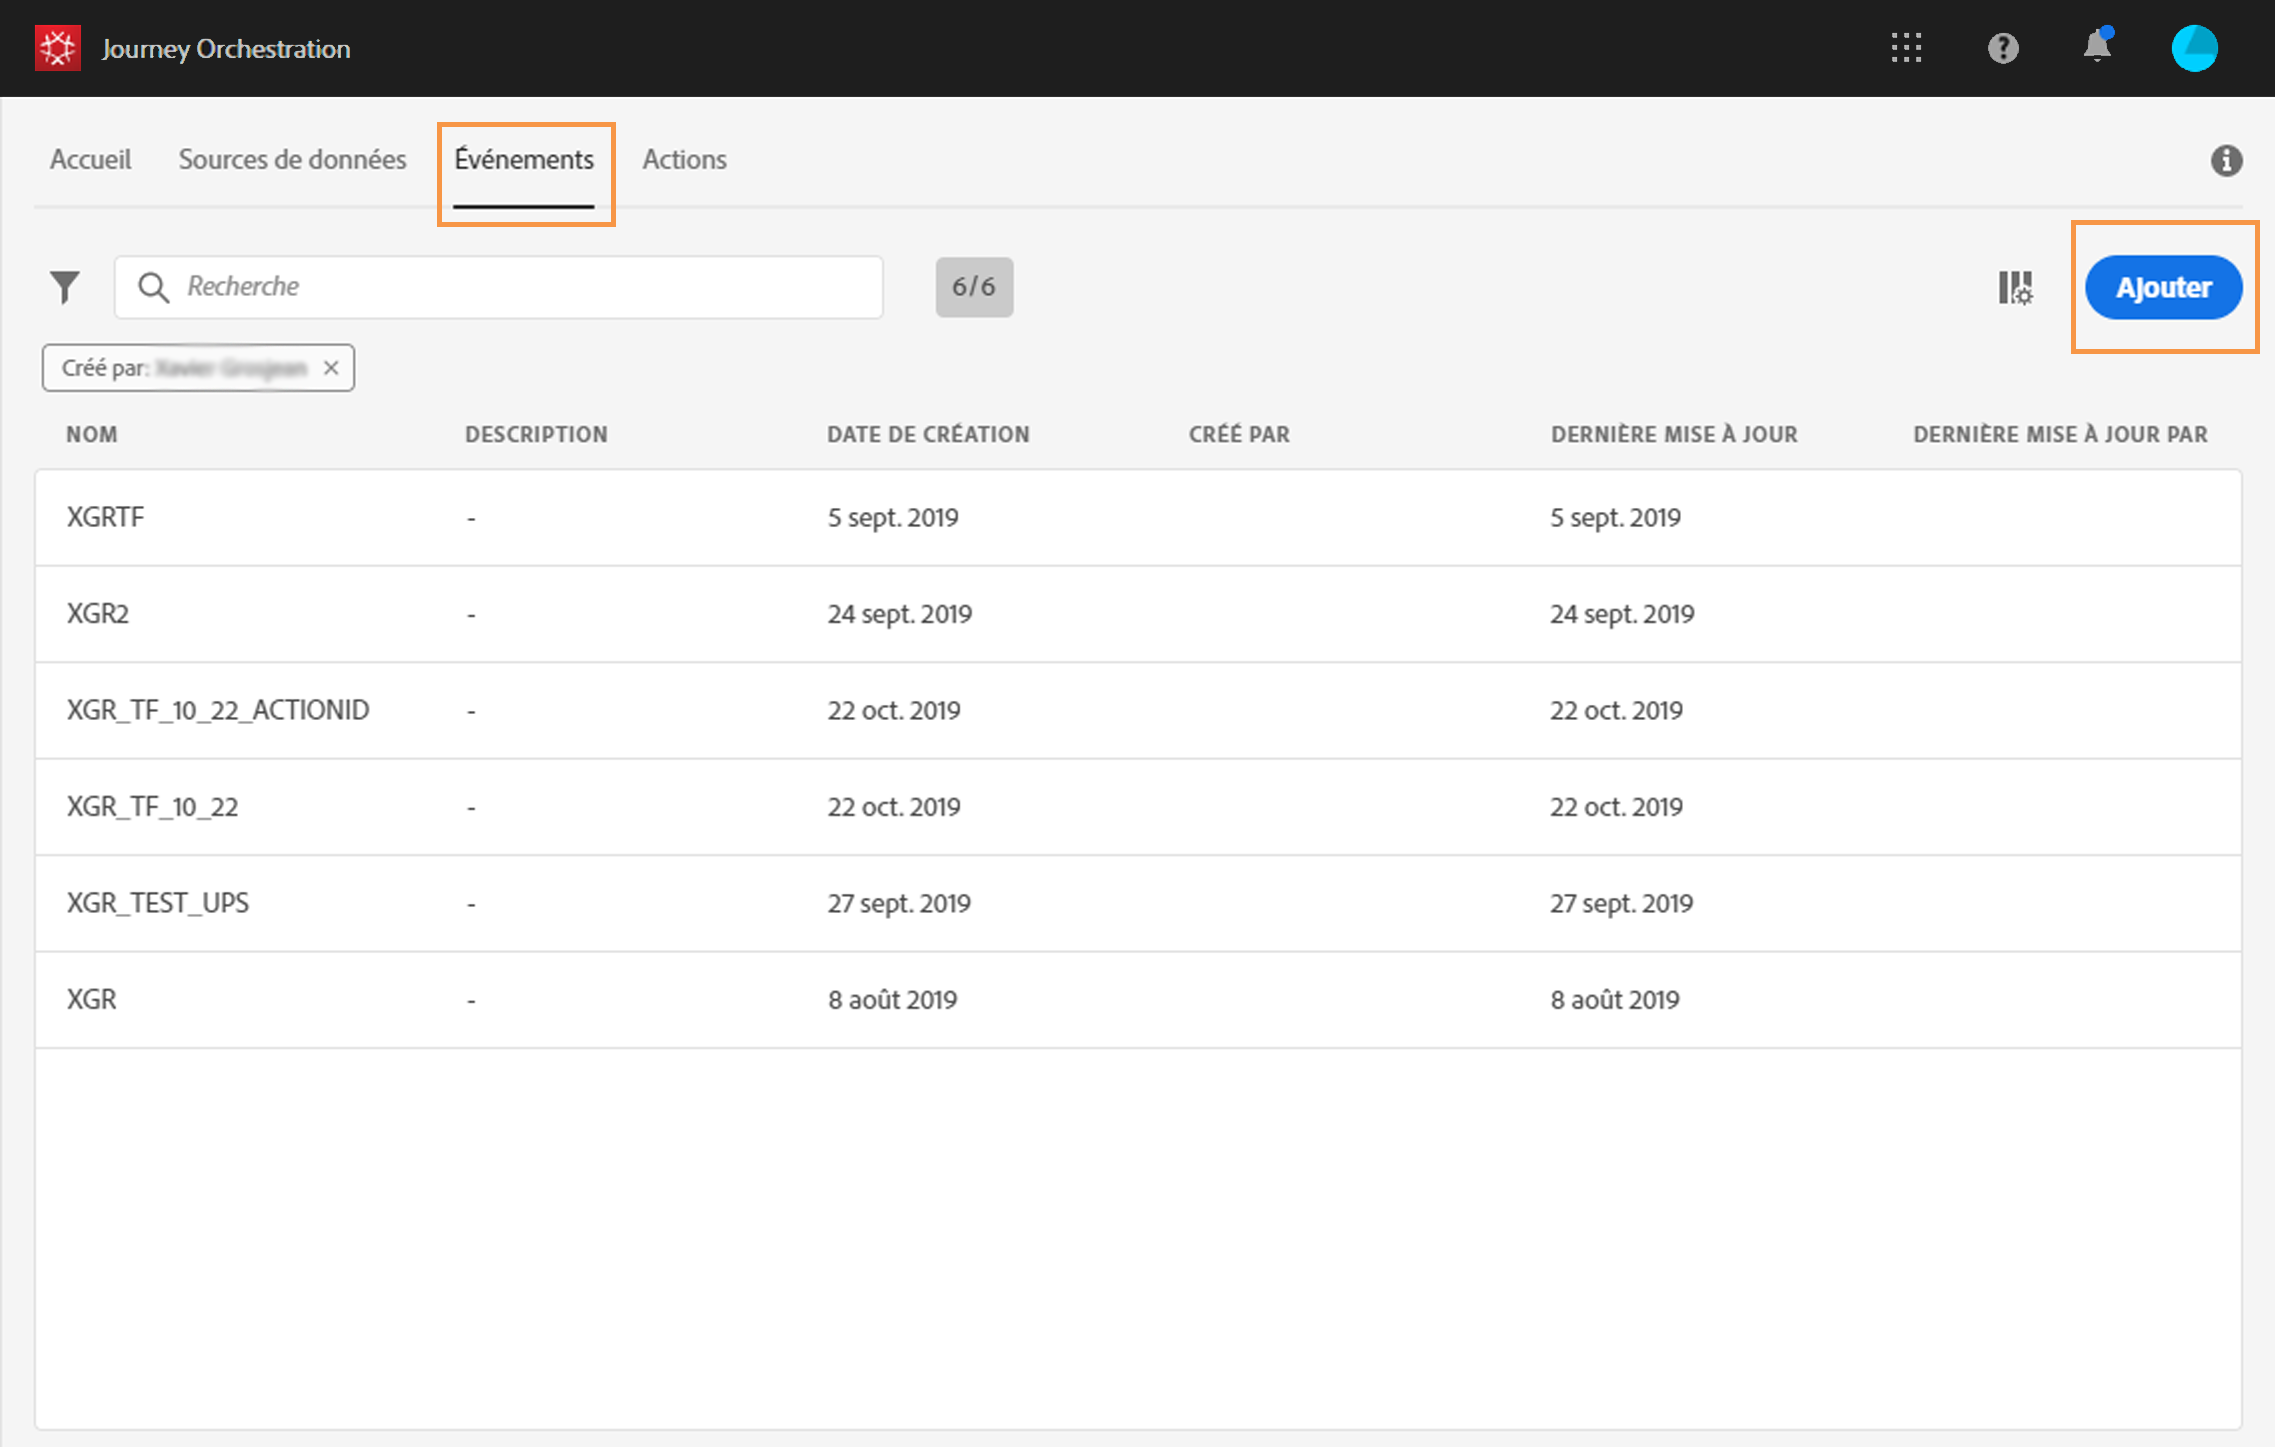Sort by Date de création column header
The height and width of the screenshot is (1447, 2275).
[928, 434]
